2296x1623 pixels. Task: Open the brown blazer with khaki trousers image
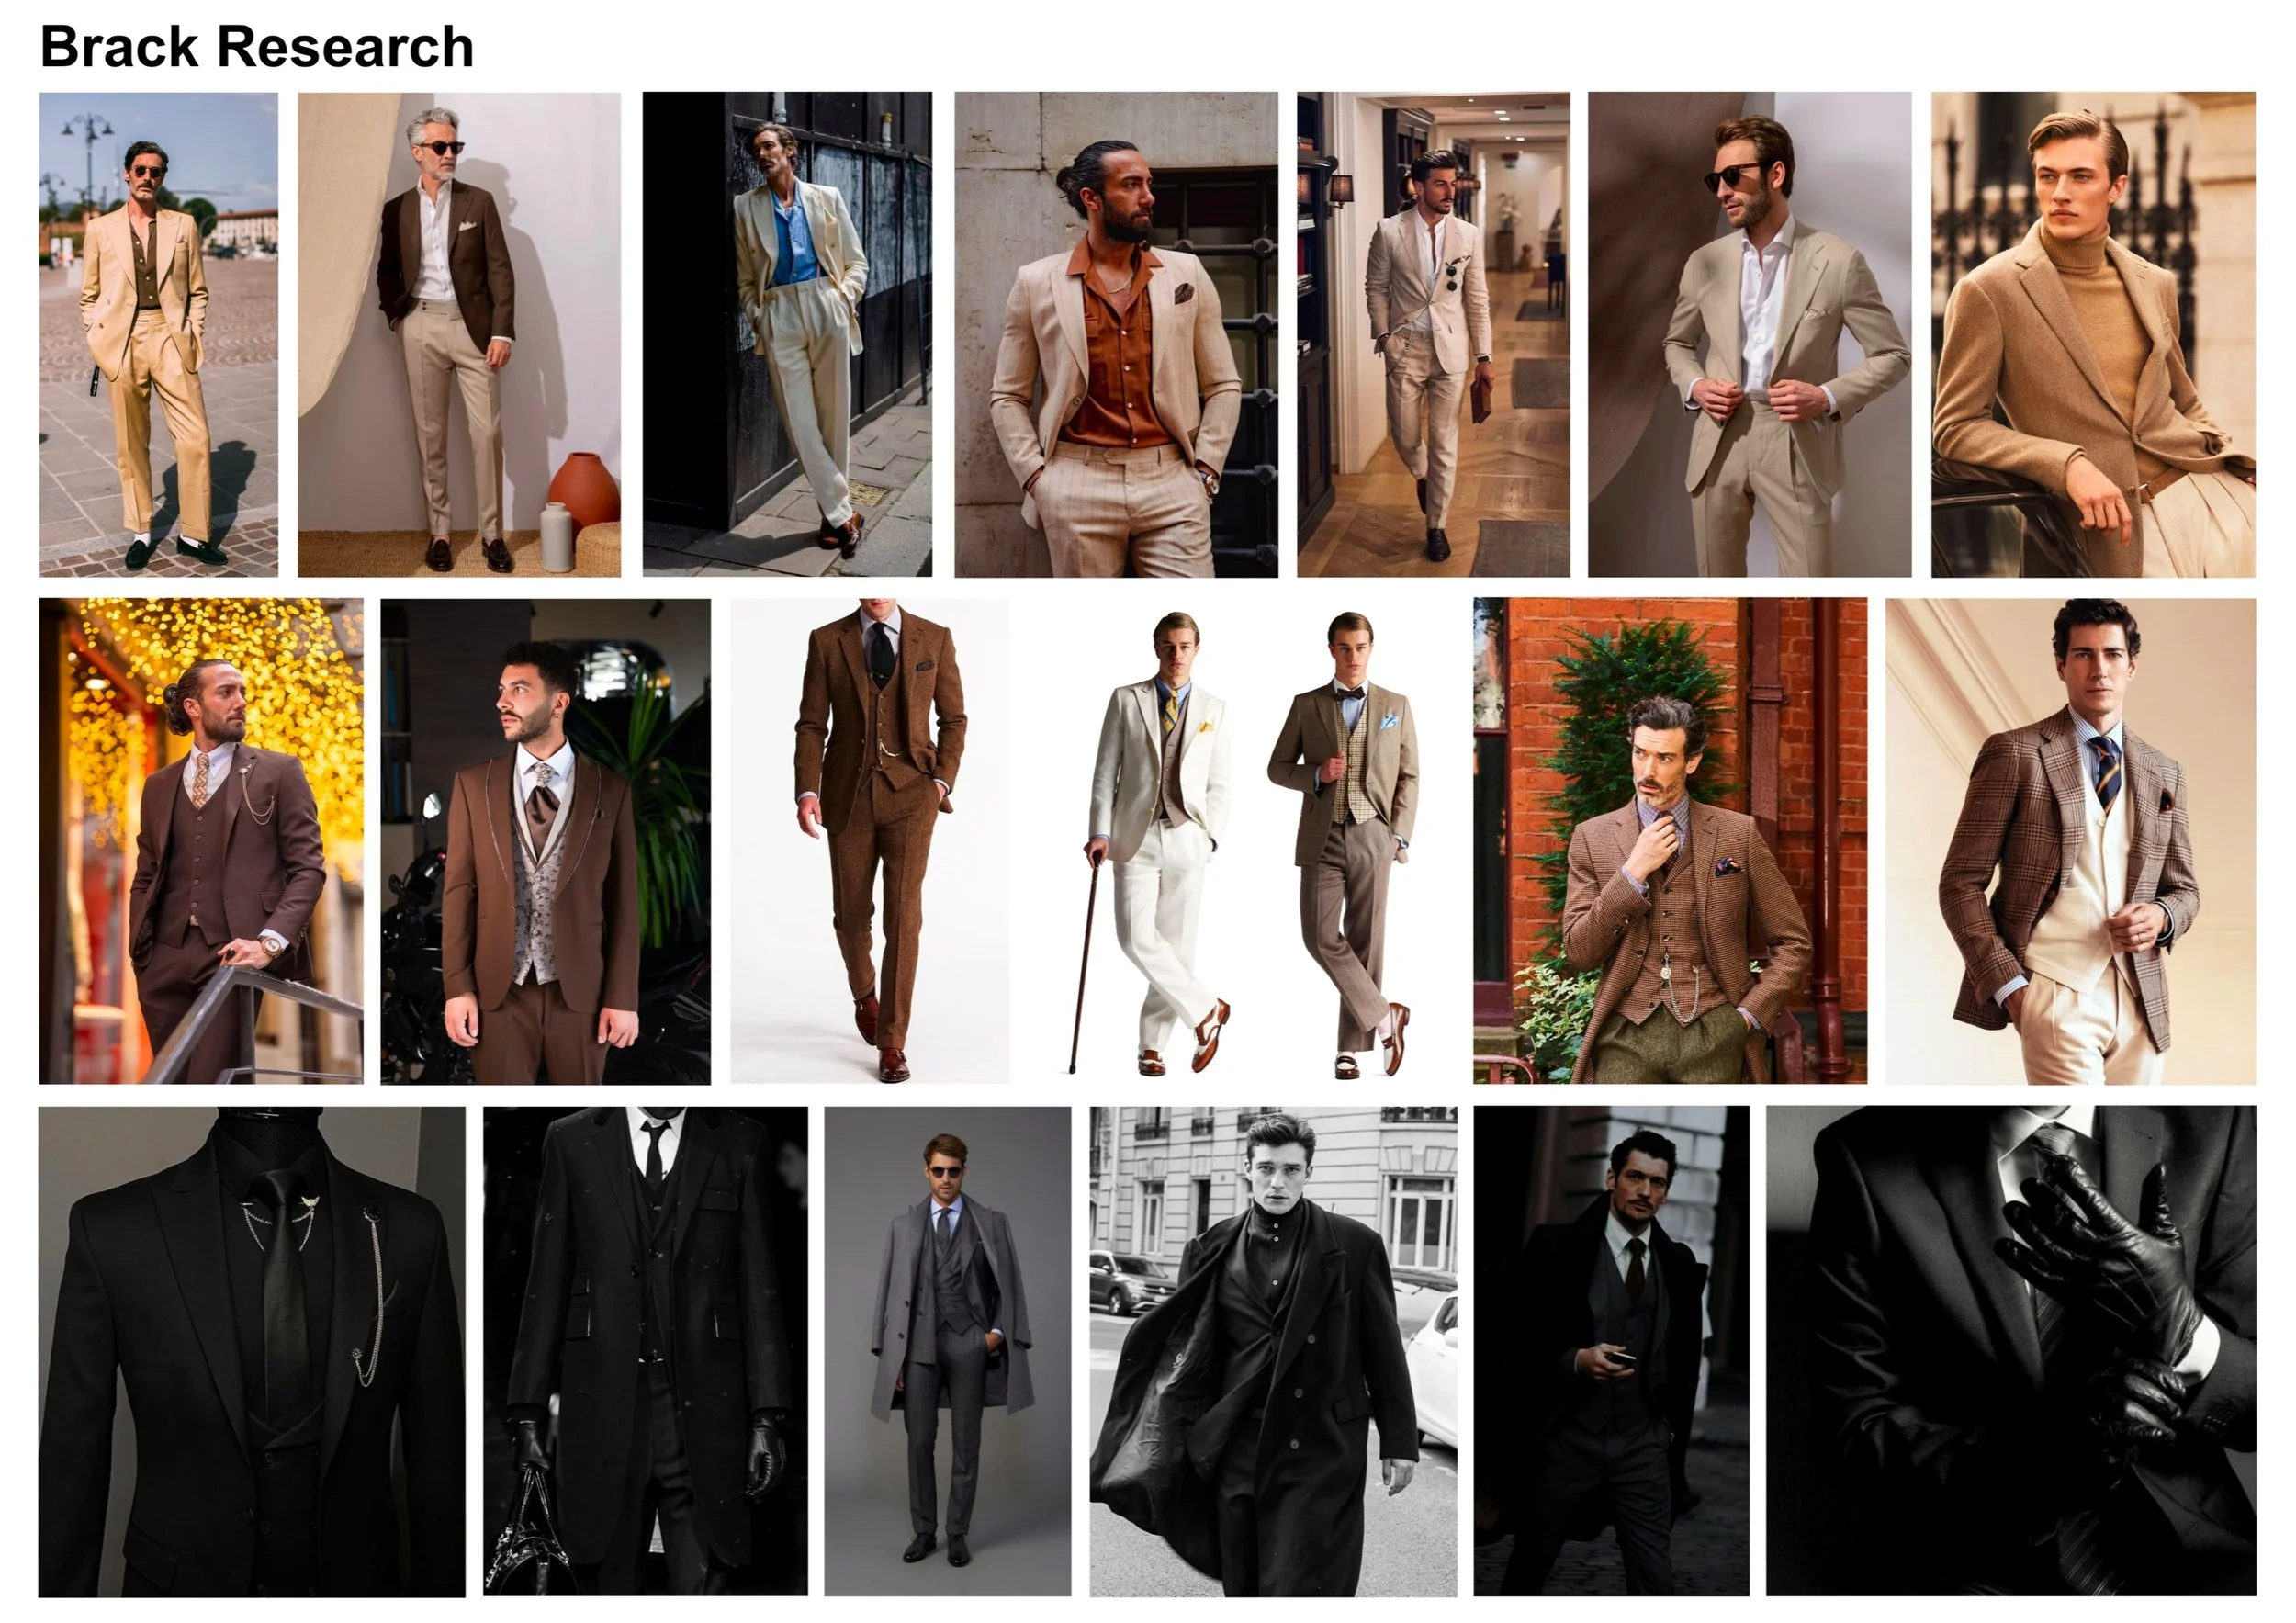point(459,334)
